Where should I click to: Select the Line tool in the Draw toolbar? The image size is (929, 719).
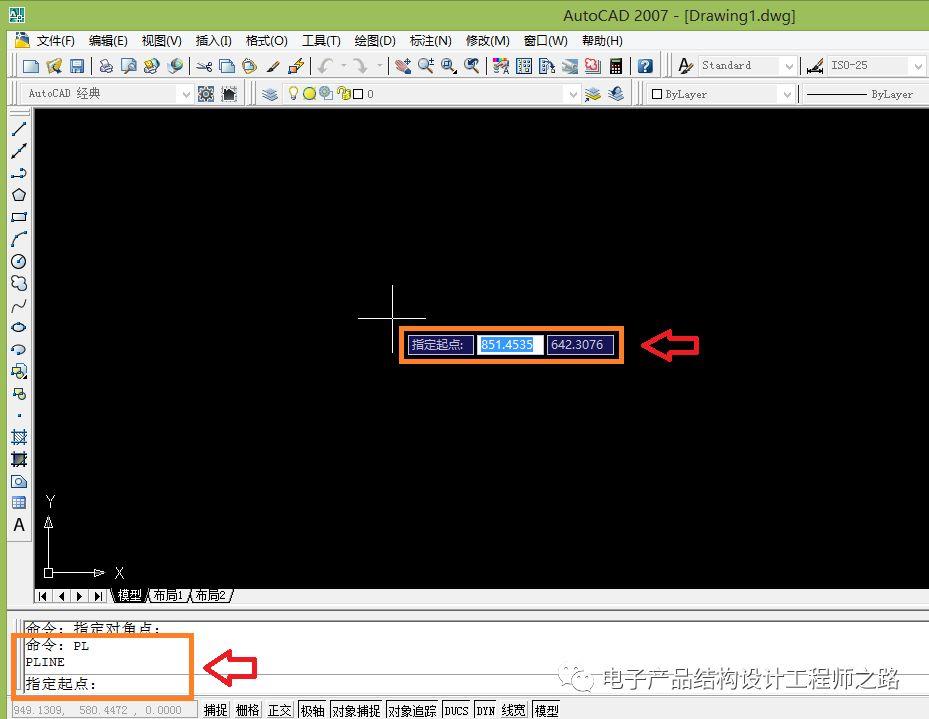pos(19,129)
